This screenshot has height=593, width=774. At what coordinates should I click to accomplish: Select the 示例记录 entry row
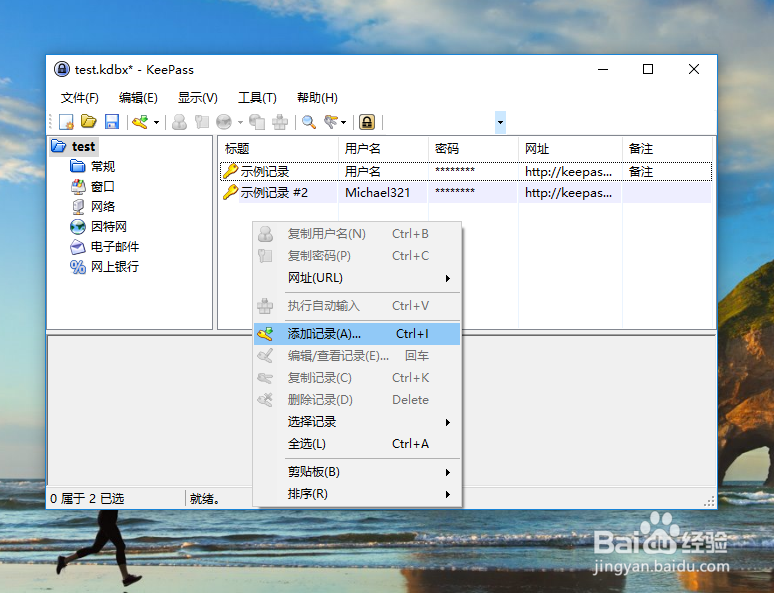click(465, 171)
